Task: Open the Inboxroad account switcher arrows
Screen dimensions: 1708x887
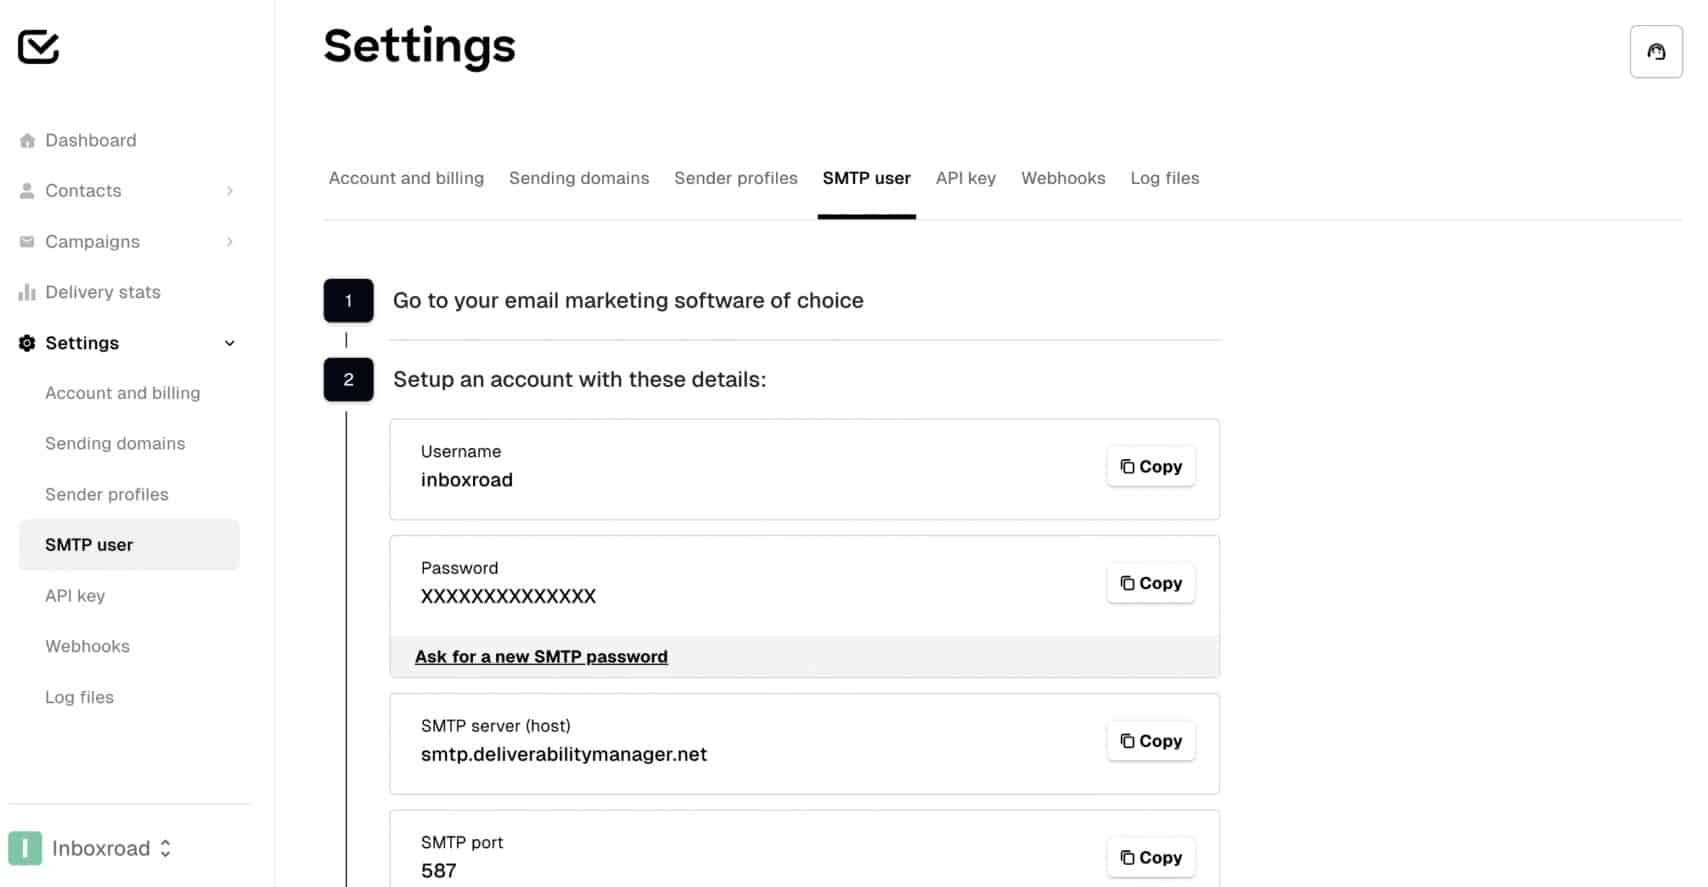Action: coord(166,848)
